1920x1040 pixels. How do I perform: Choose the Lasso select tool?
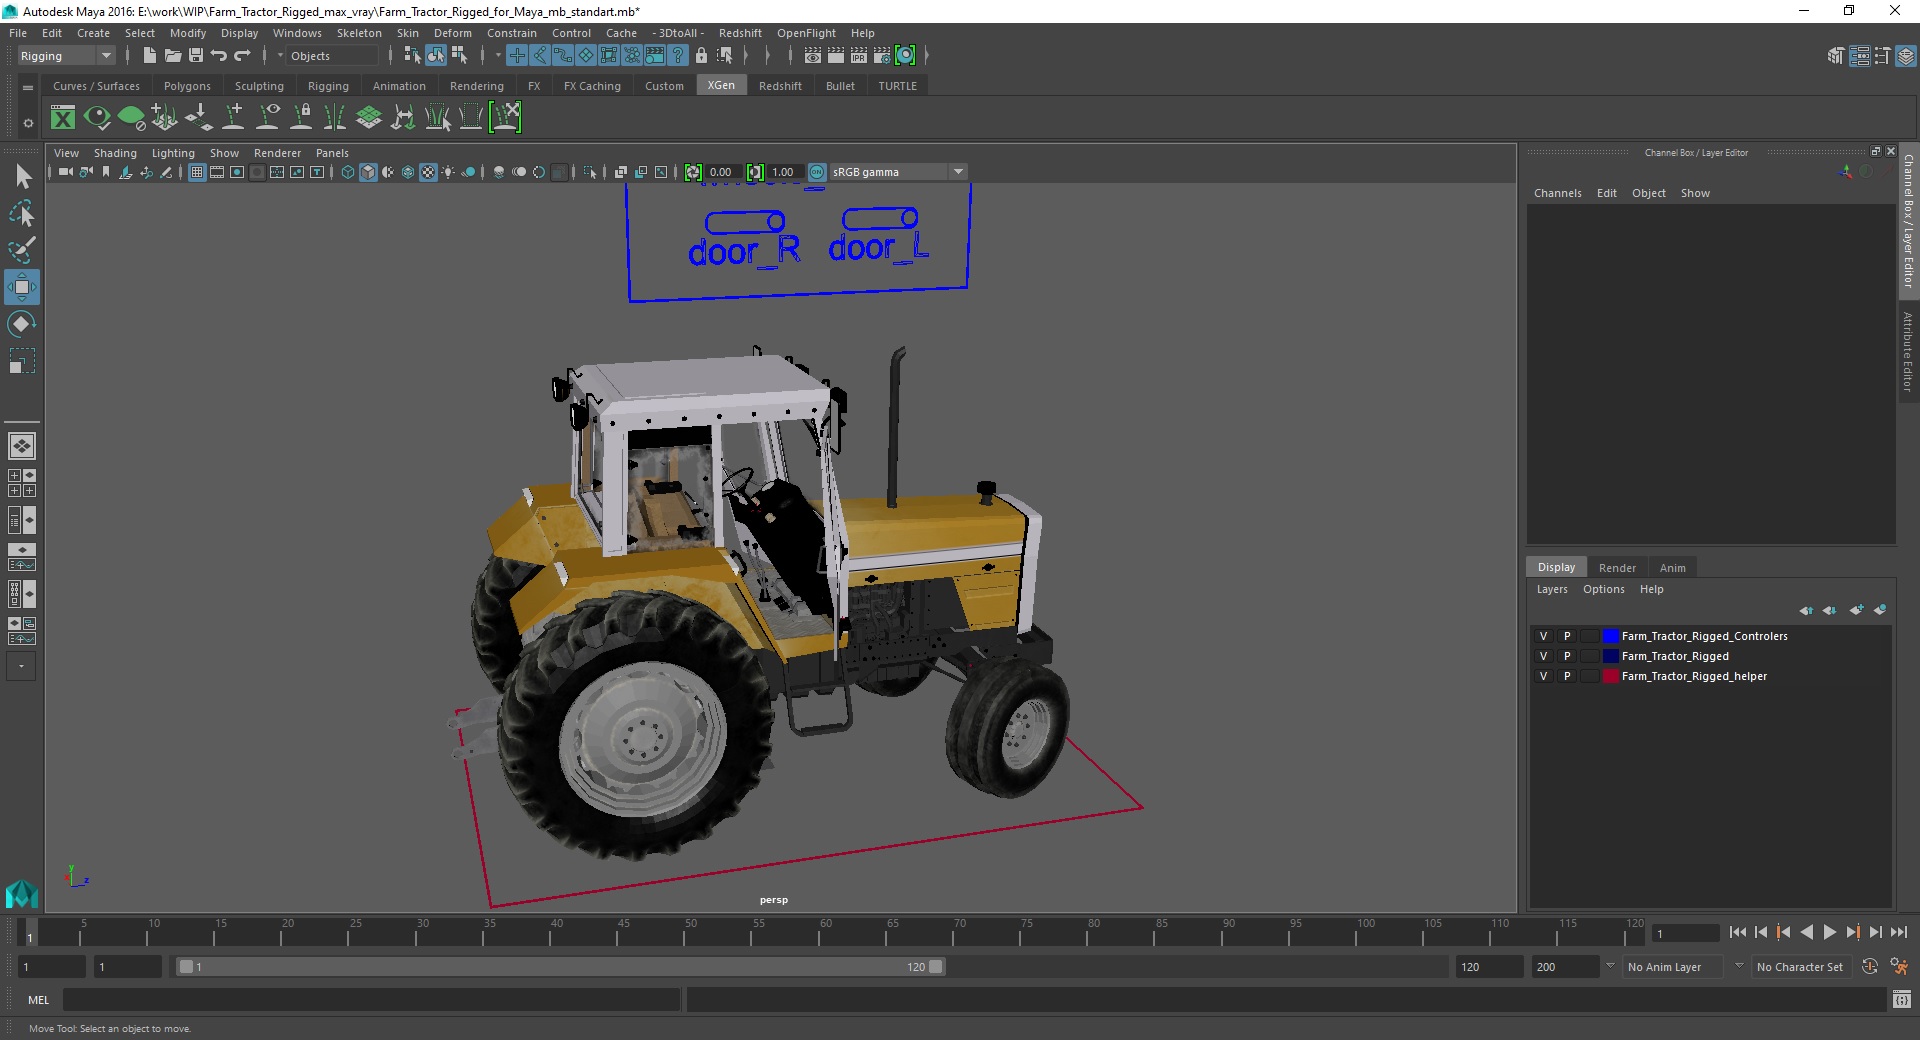(22, 214)
